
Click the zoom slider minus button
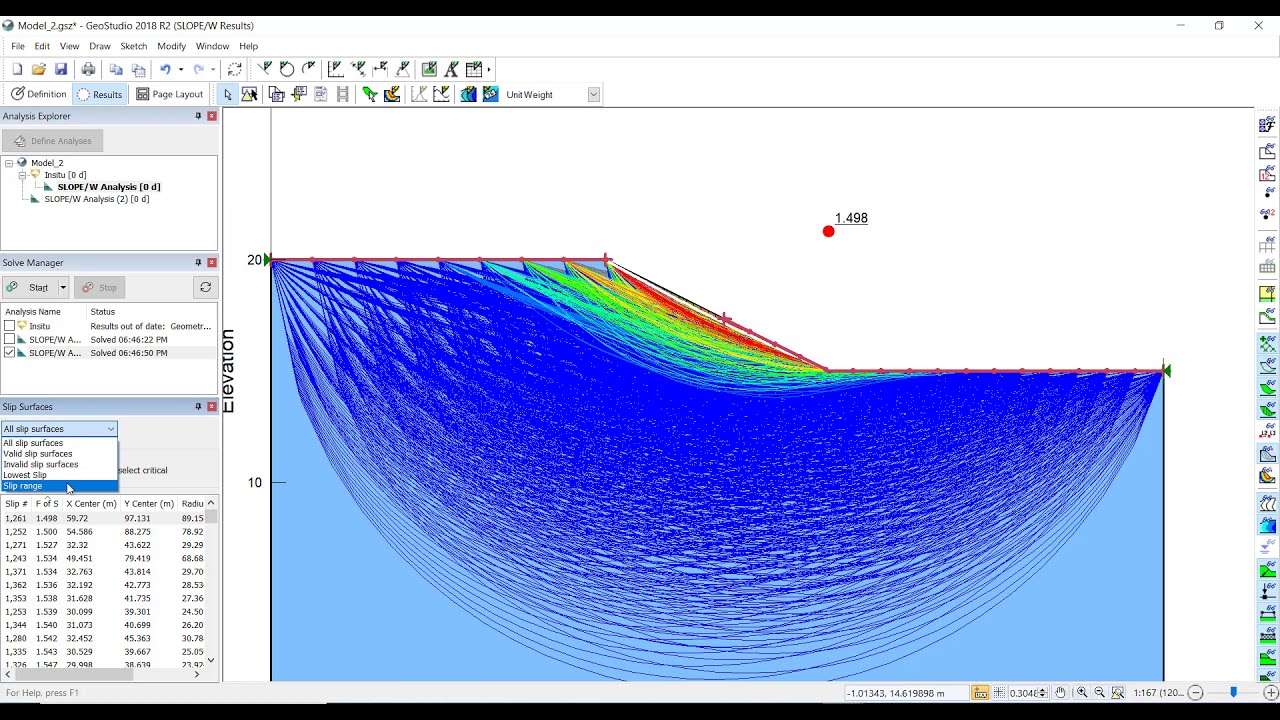pyautogui.click(x=1195, y=692)
